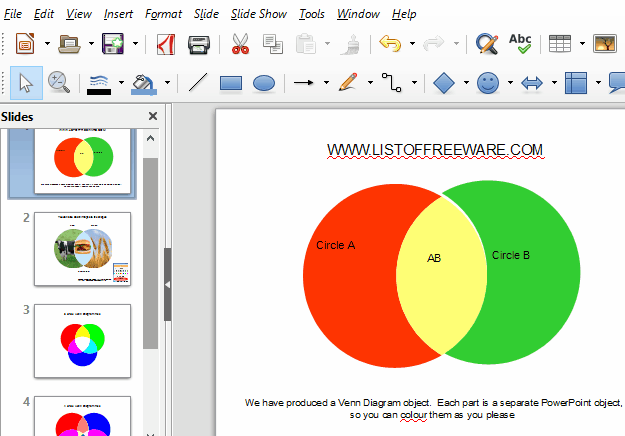The height and width of the screenshot is (436, 625).
Task: Open the Insert menu
Action: coord(118,14)
